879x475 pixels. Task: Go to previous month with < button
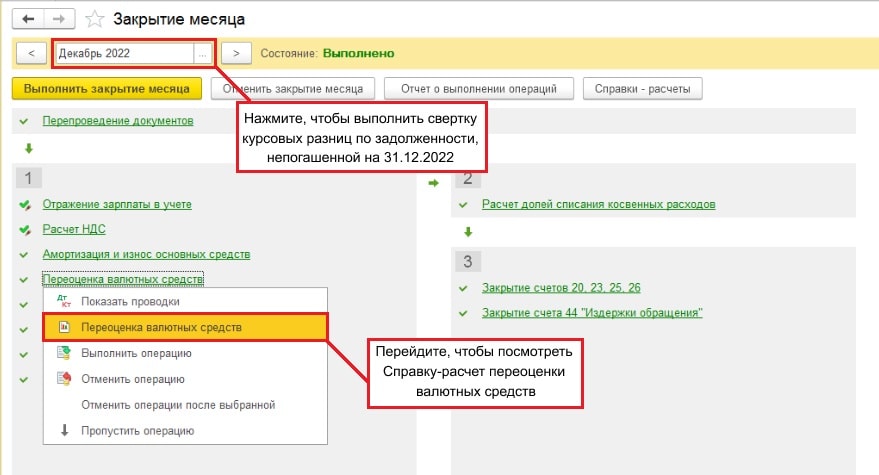pos(32,53)
